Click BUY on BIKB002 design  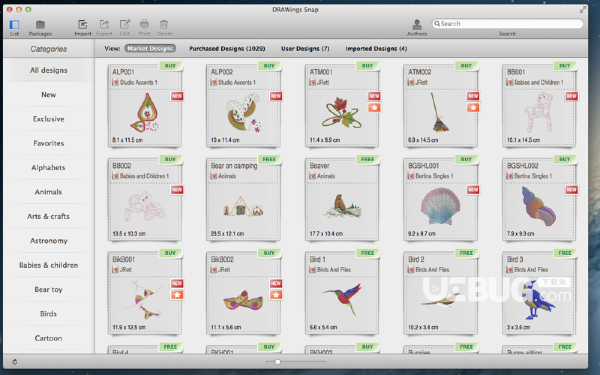tap(269, 253)
